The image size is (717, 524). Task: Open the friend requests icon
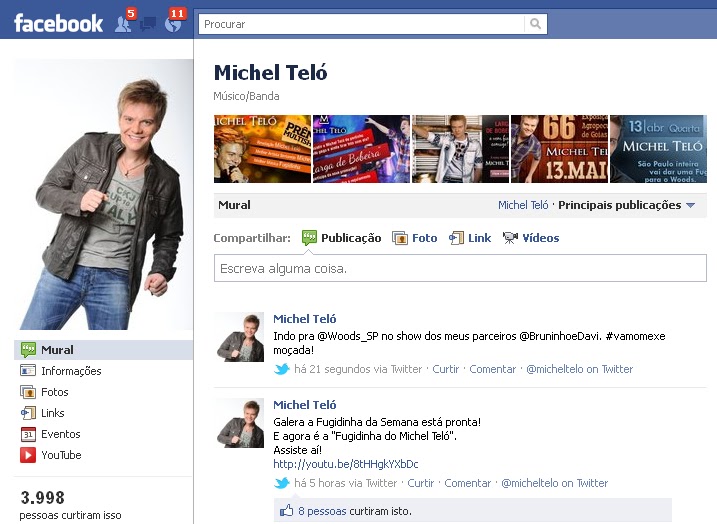coord(123,24)
